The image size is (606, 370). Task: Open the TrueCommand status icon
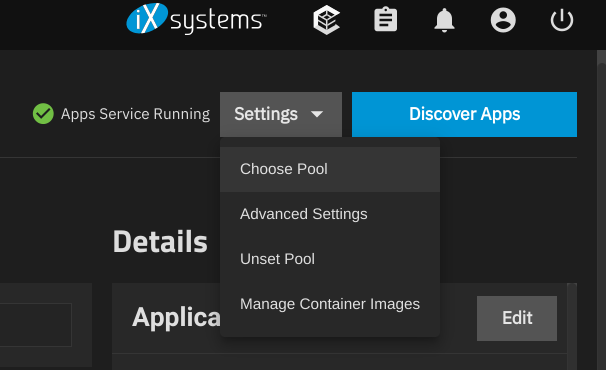tap(327, 20)
